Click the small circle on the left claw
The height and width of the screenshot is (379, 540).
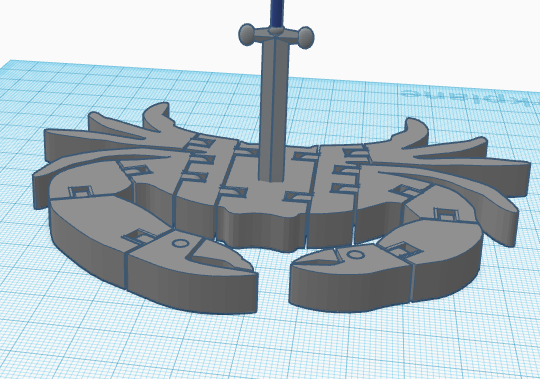pyautogui.click(x=180, y=243)
